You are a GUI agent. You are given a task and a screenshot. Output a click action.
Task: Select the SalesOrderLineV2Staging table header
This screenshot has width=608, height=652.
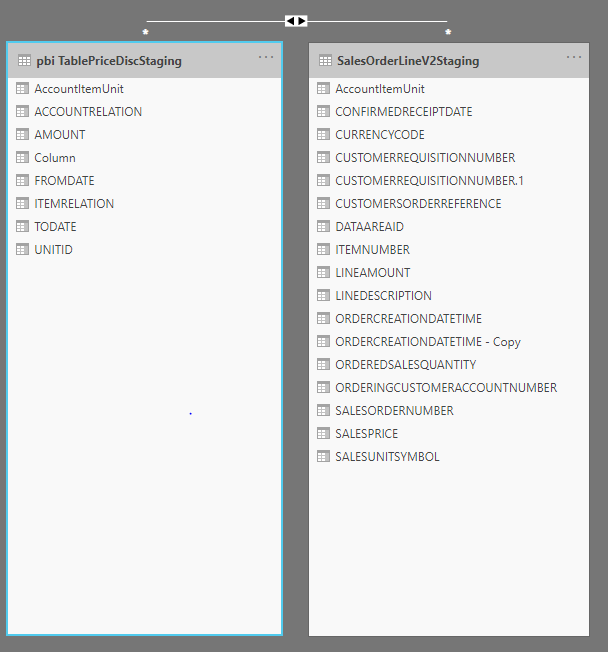point(449,61)
